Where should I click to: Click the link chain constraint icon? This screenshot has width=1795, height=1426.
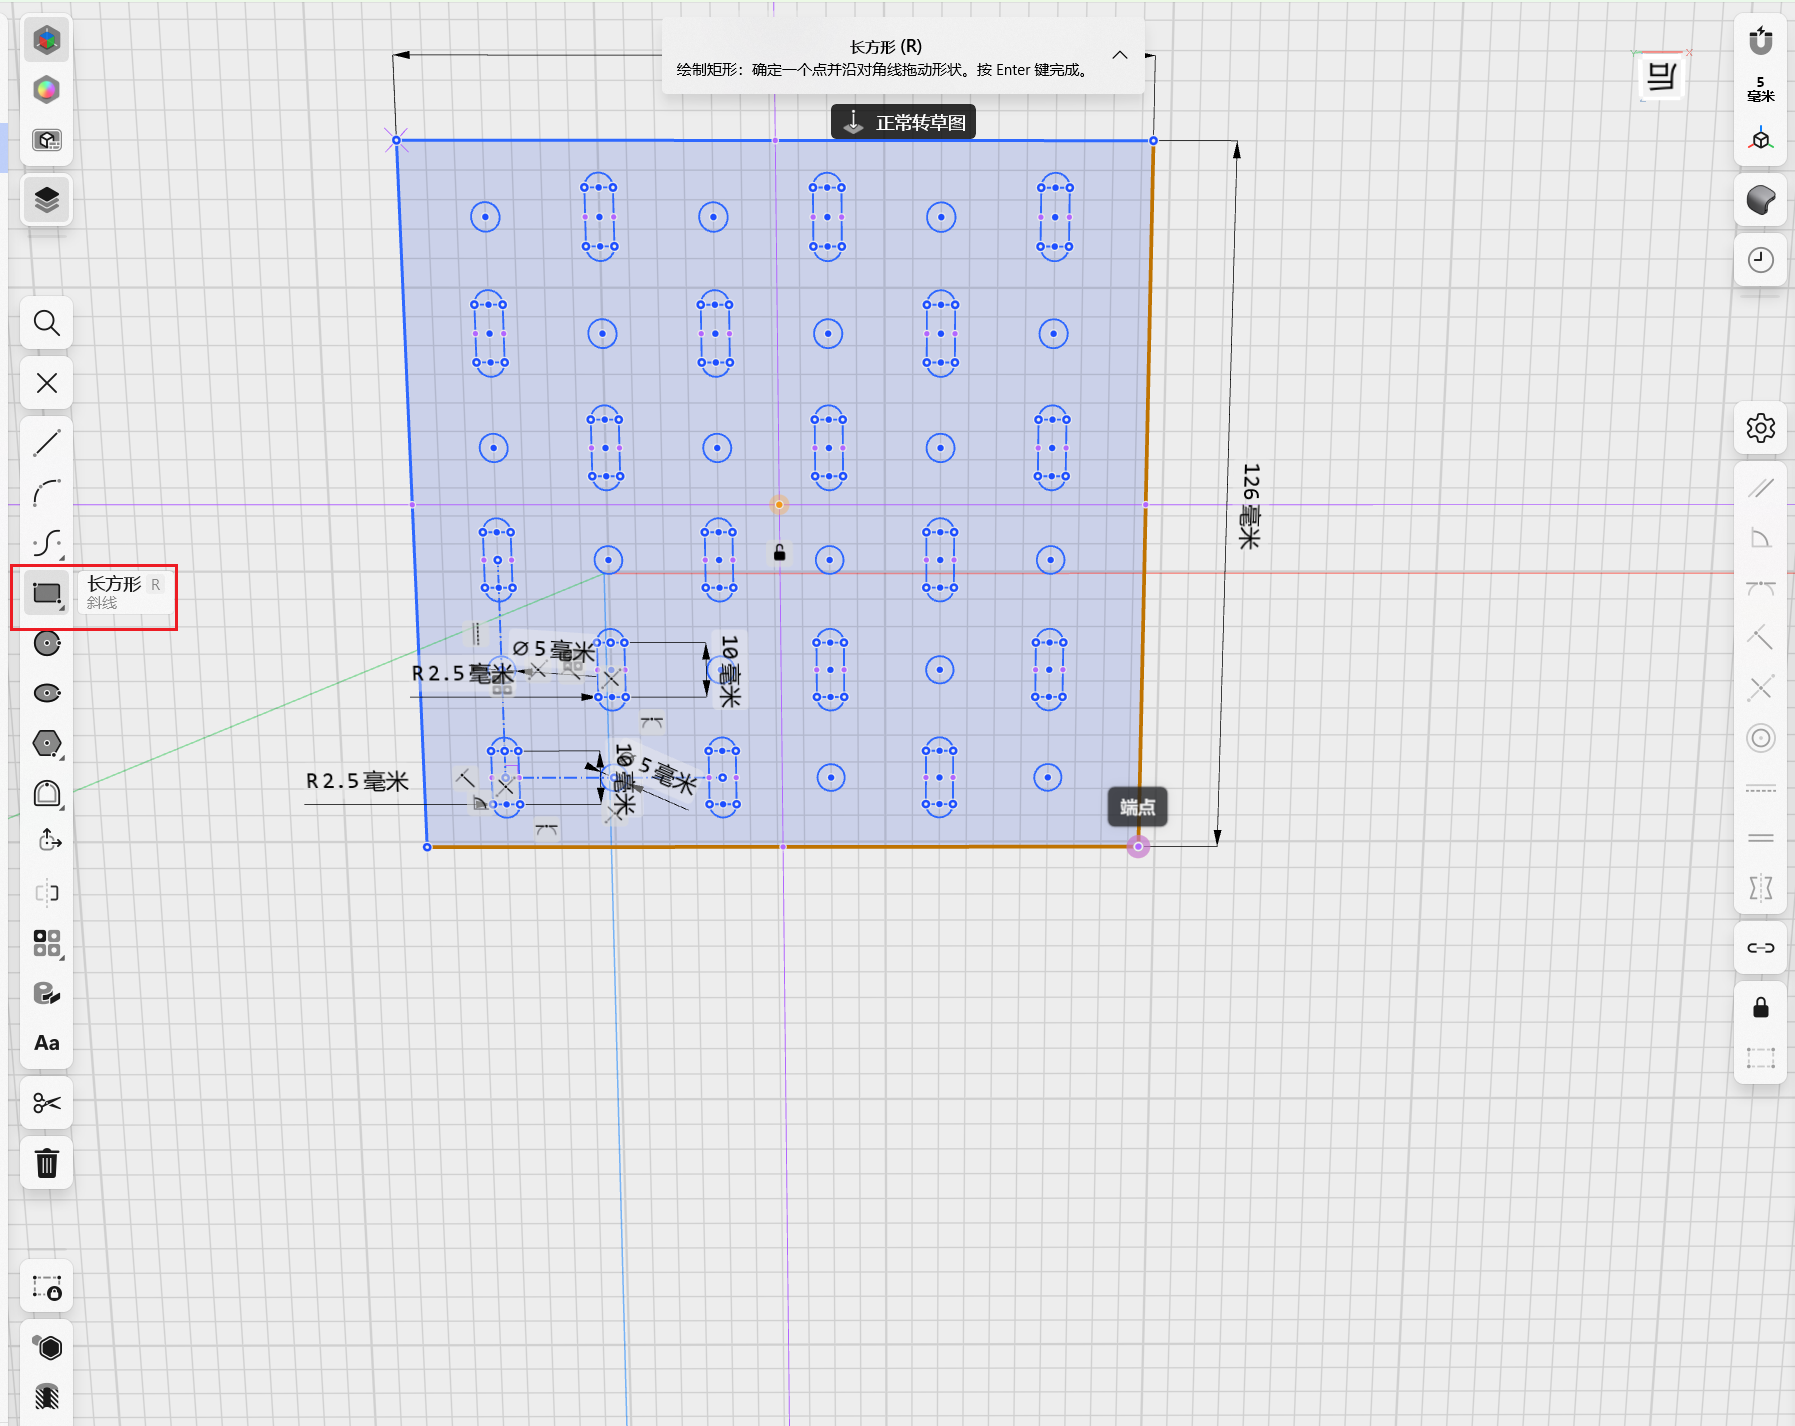click(1761, 948)
